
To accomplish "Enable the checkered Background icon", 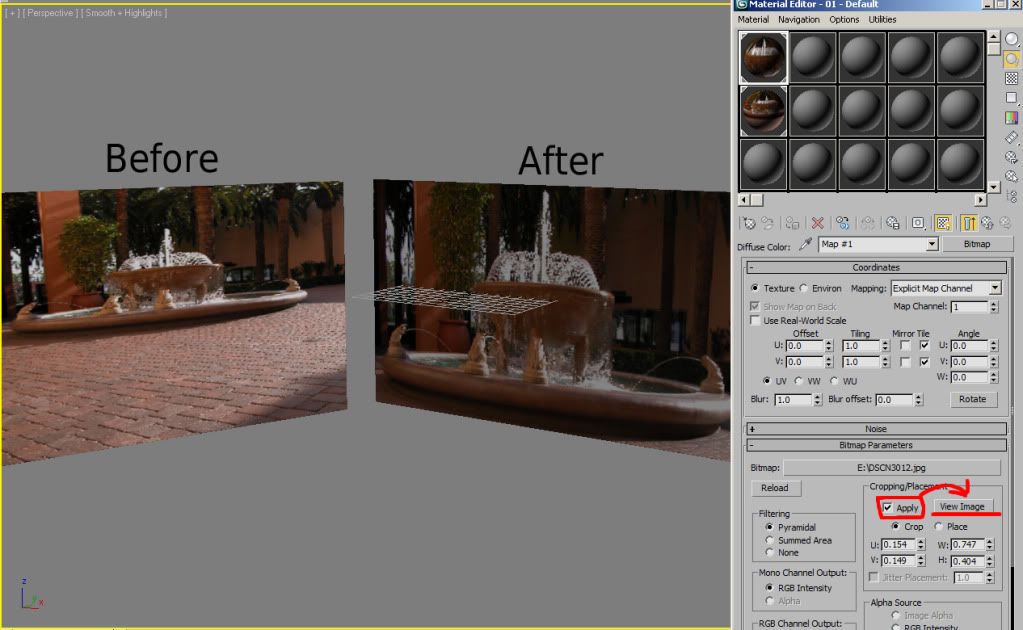I will tap(1011, 79).
